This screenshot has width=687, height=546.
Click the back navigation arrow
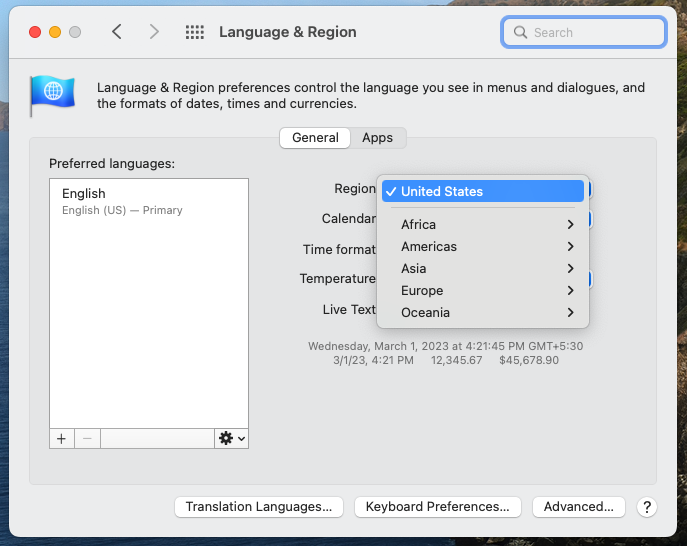coord(117,32)
